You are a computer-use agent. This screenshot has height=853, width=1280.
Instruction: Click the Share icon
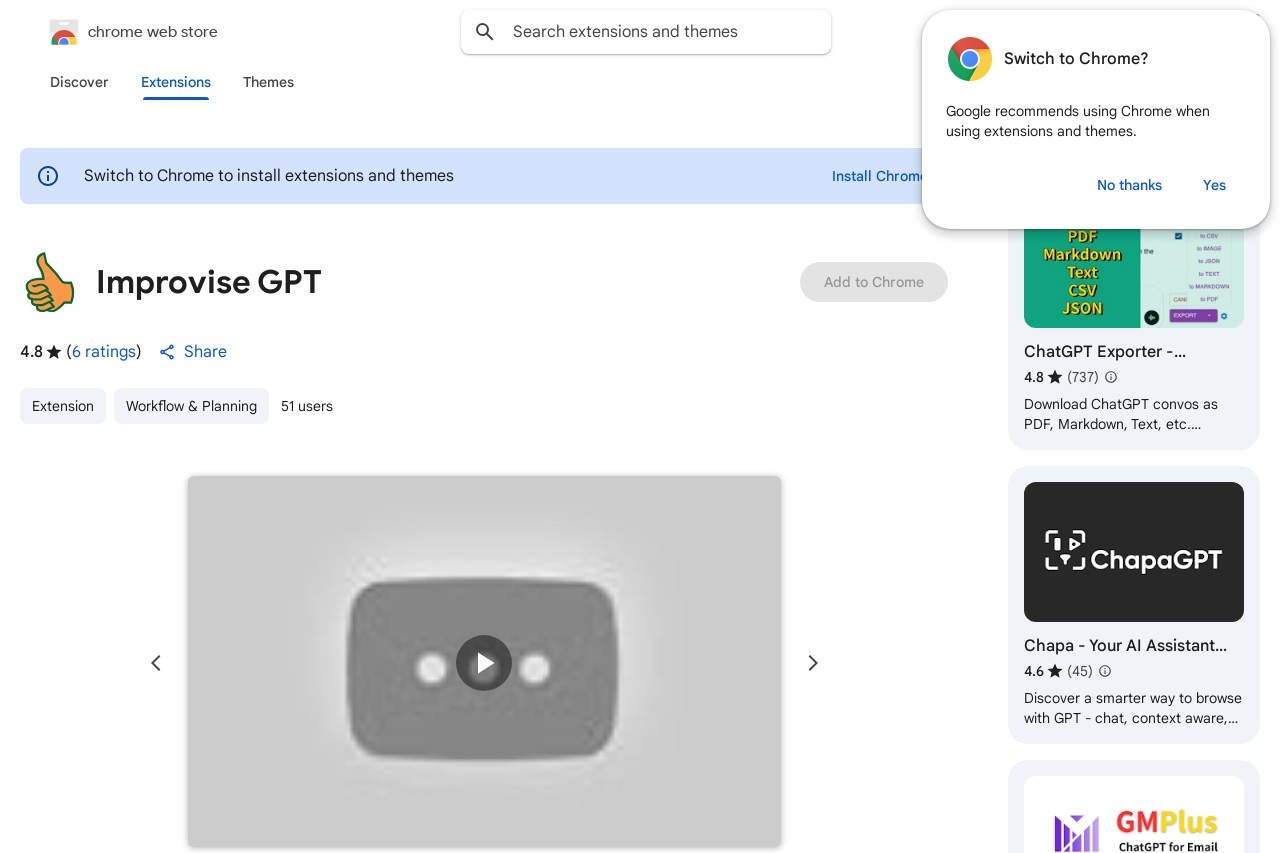coord(167,352)
